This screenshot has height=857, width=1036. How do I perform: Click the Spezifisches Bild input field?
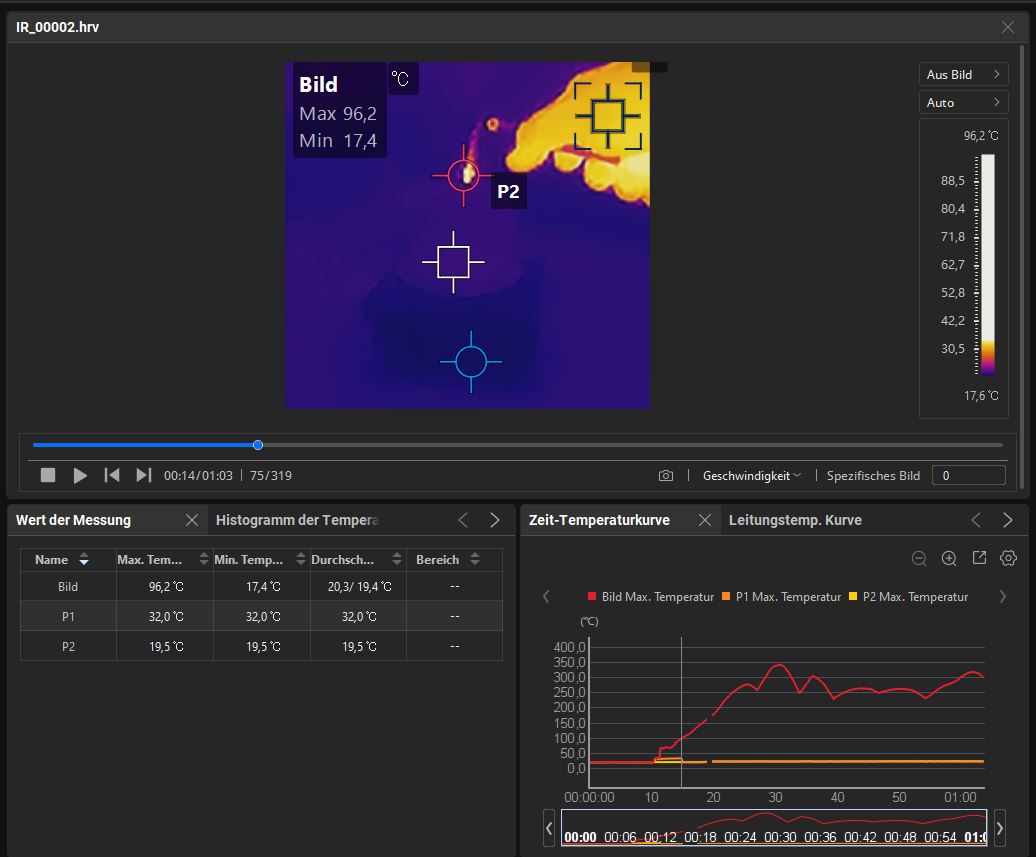(968, 476)
